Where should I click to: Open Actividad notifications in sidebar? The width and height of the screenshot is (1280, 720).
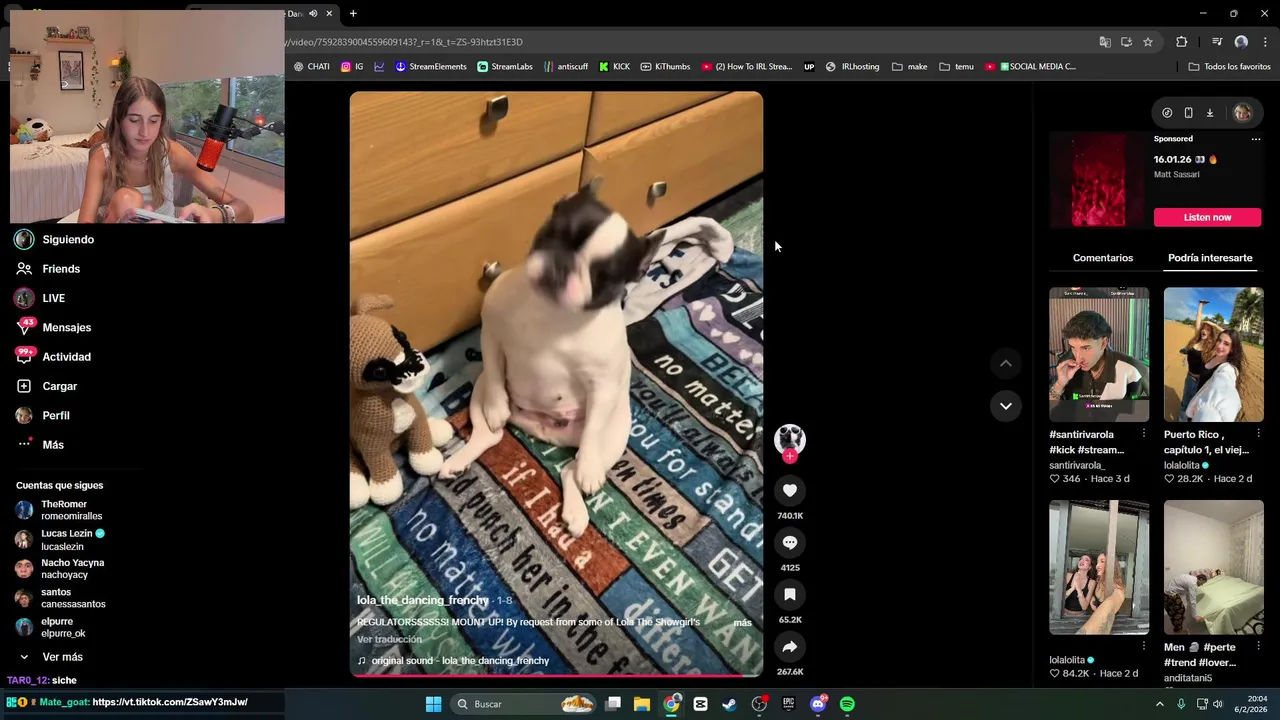click(66, 357)
